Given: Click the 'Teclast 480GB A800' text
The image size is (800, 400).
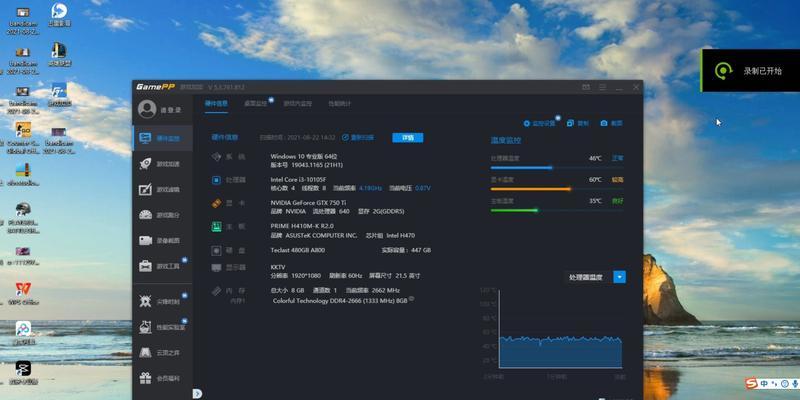Looking at the screenshot, I should (297, 250).
